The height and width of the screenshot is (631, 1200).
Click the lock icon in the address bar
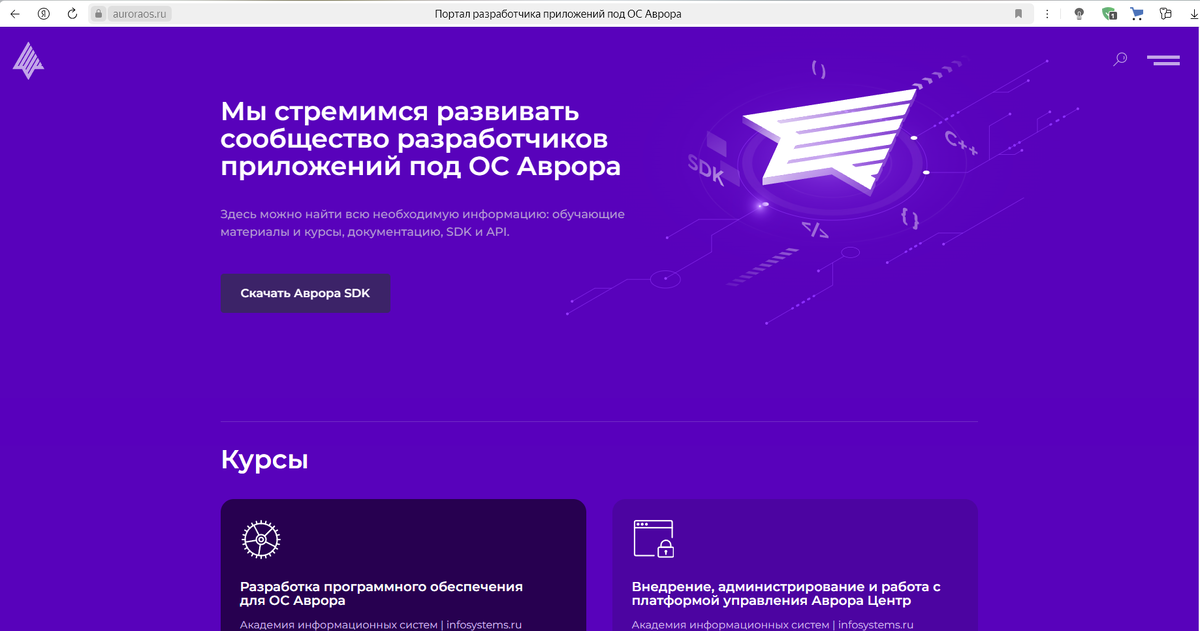[x=97, y=13]
